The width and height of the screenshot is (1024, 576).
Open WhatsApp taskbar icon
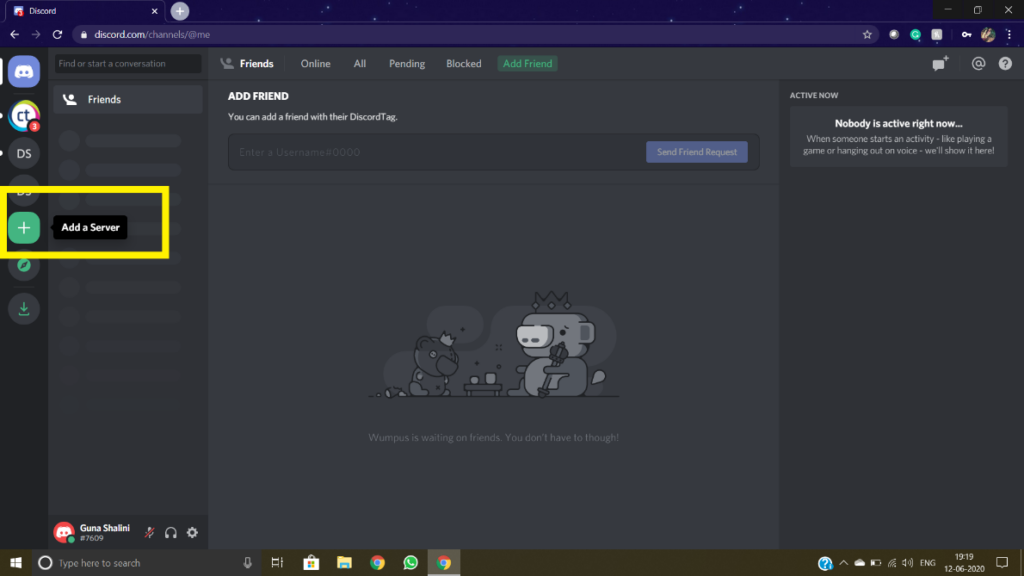410,562
